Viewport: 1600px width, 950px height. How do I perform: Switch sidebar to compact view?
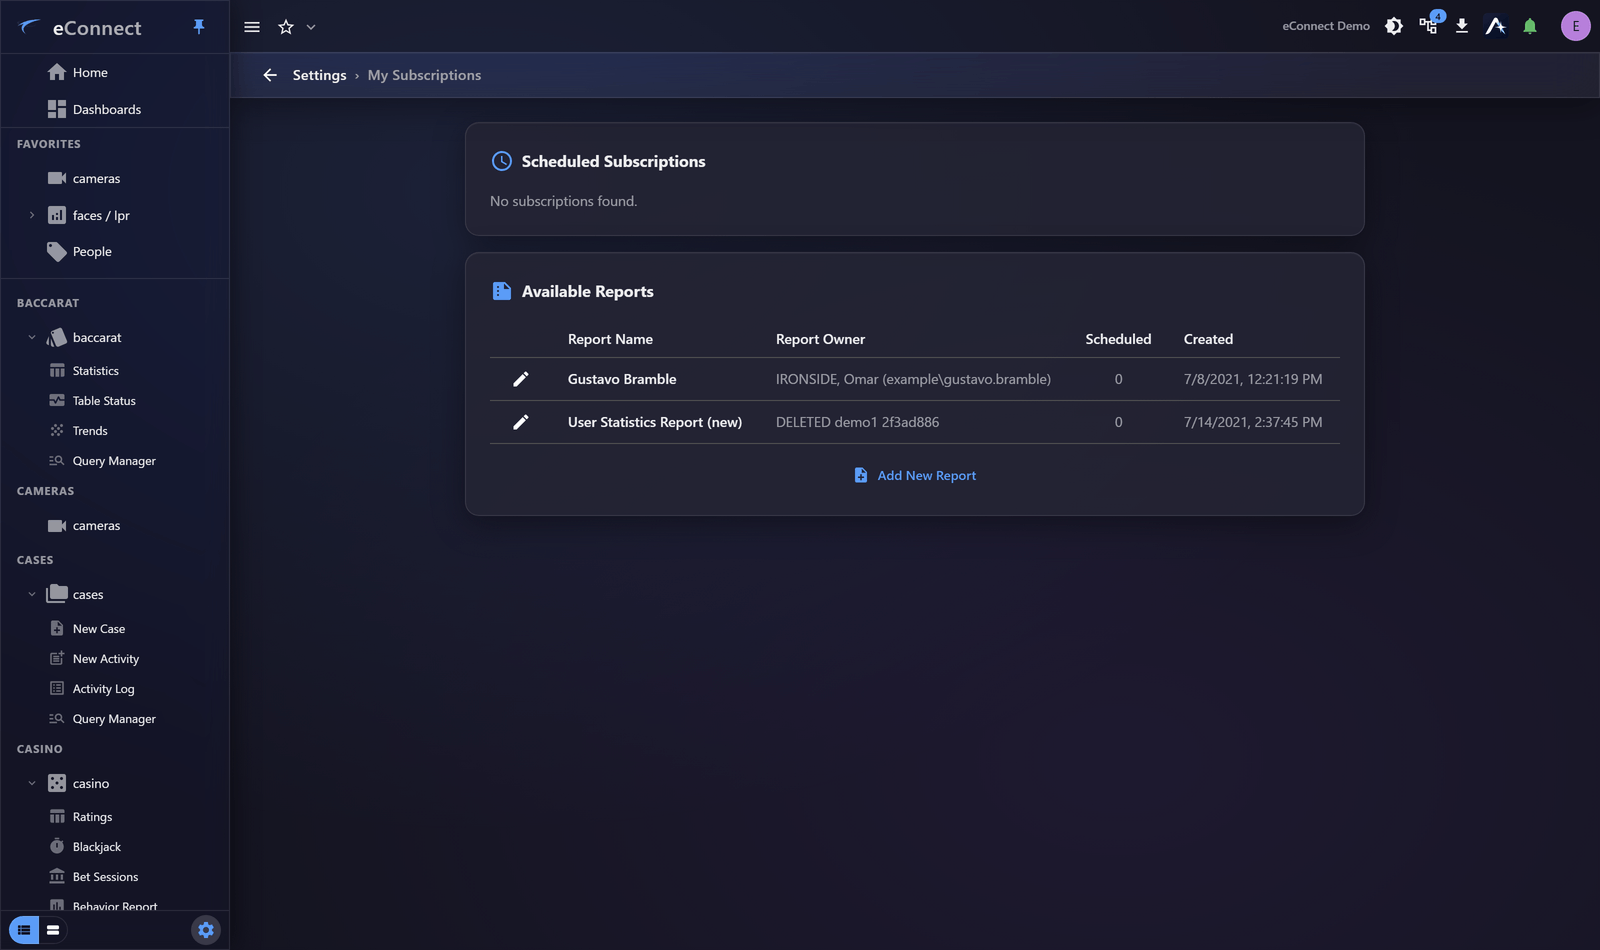tap(53, 930)
